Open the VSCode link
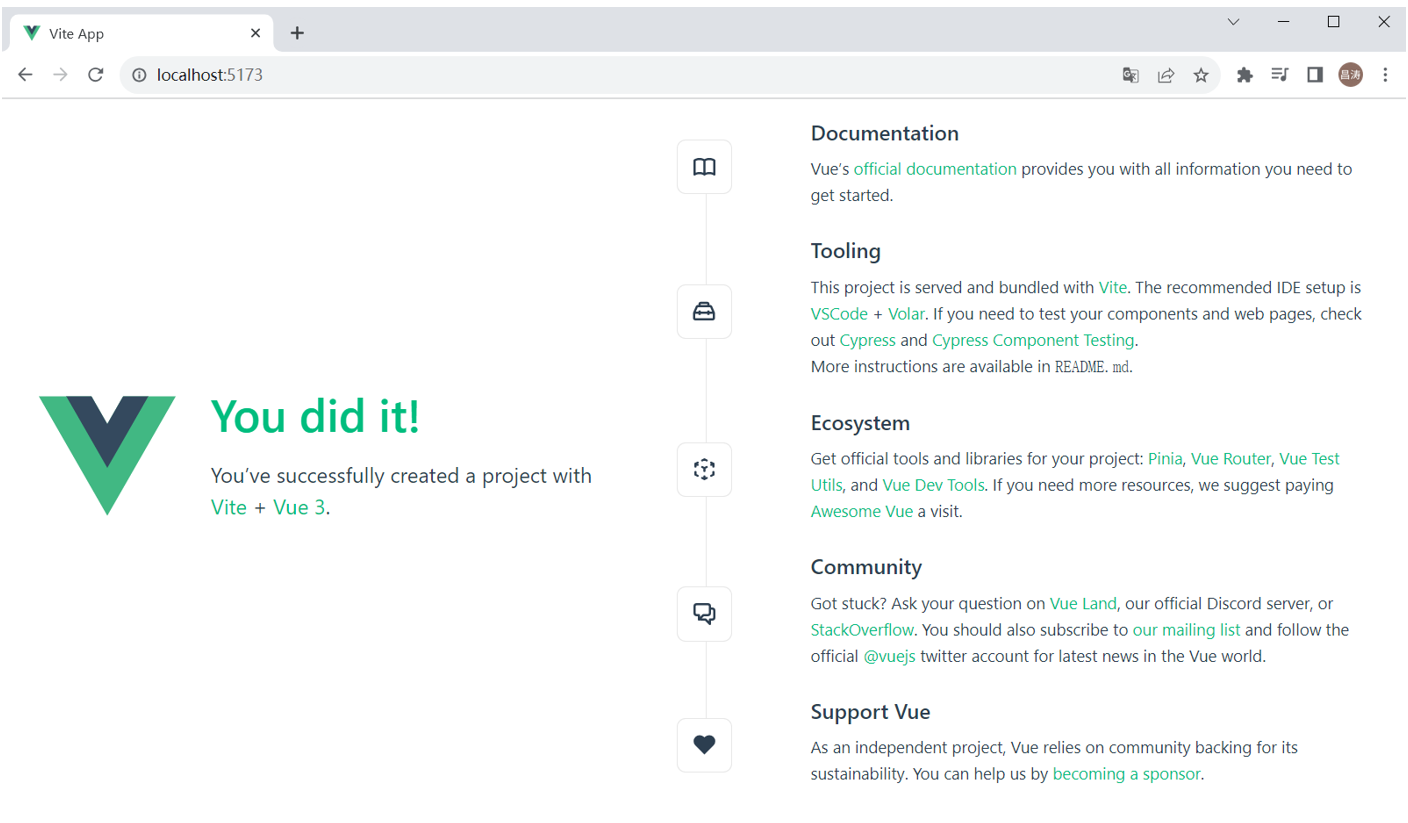The height and width of the screenshot is (823, 1408). click(840, 314)
